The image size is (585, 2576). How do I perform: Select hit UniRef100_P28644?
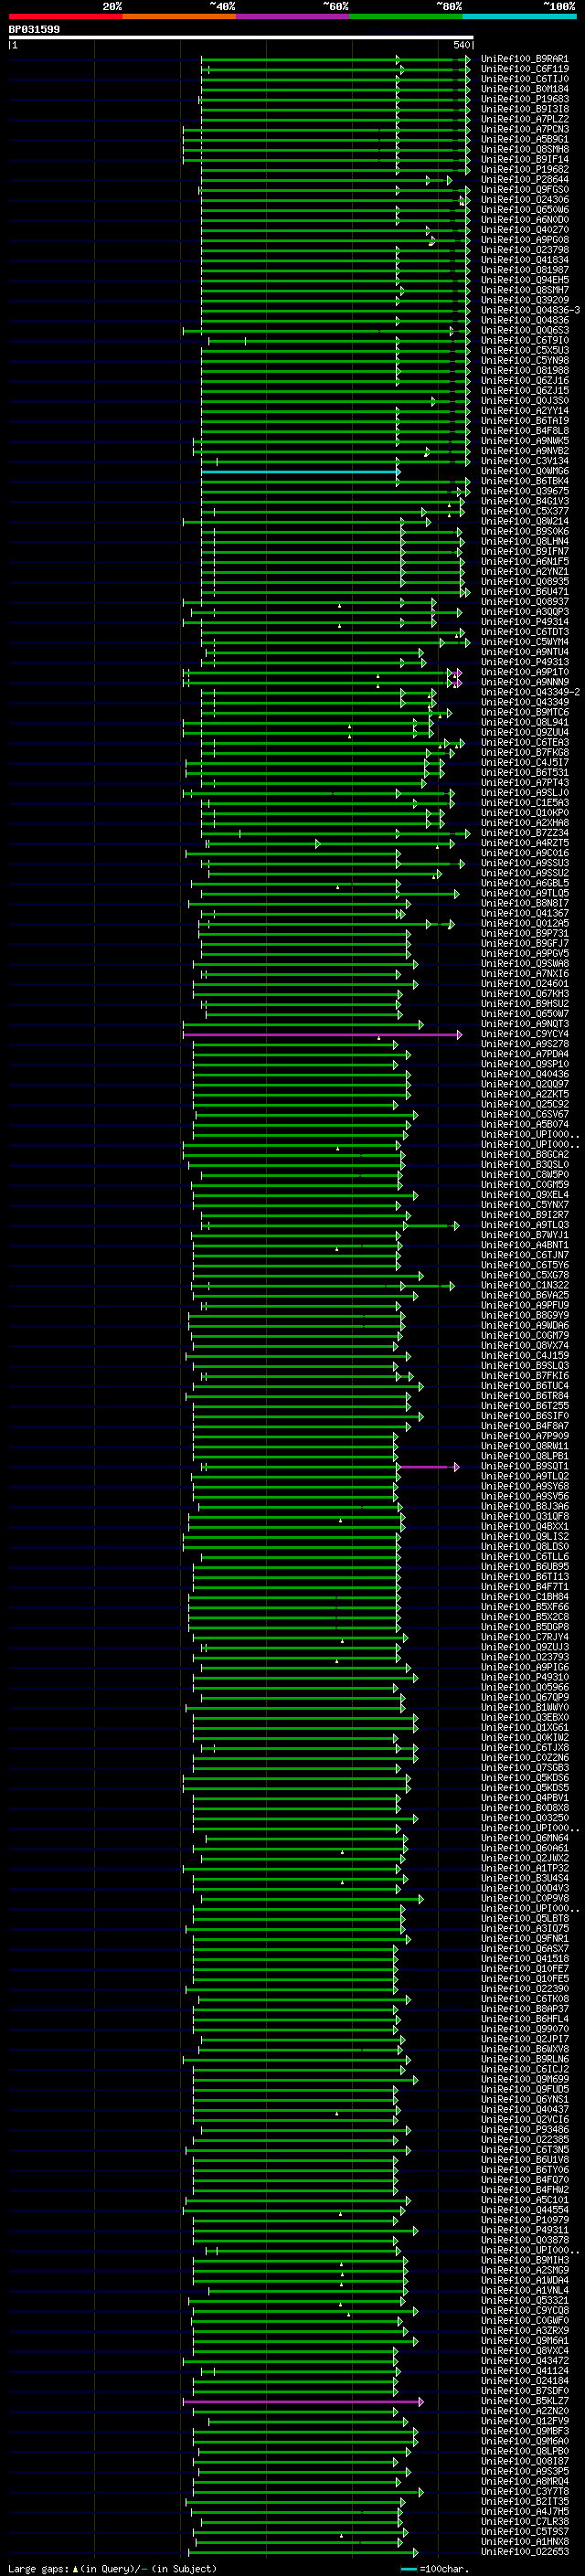(525, 180)
